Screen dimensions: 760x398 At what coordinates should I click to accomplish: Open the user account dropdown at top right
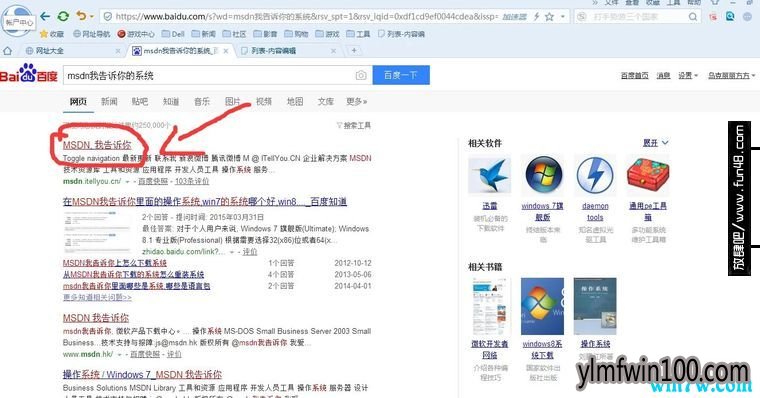coord(731,76)
